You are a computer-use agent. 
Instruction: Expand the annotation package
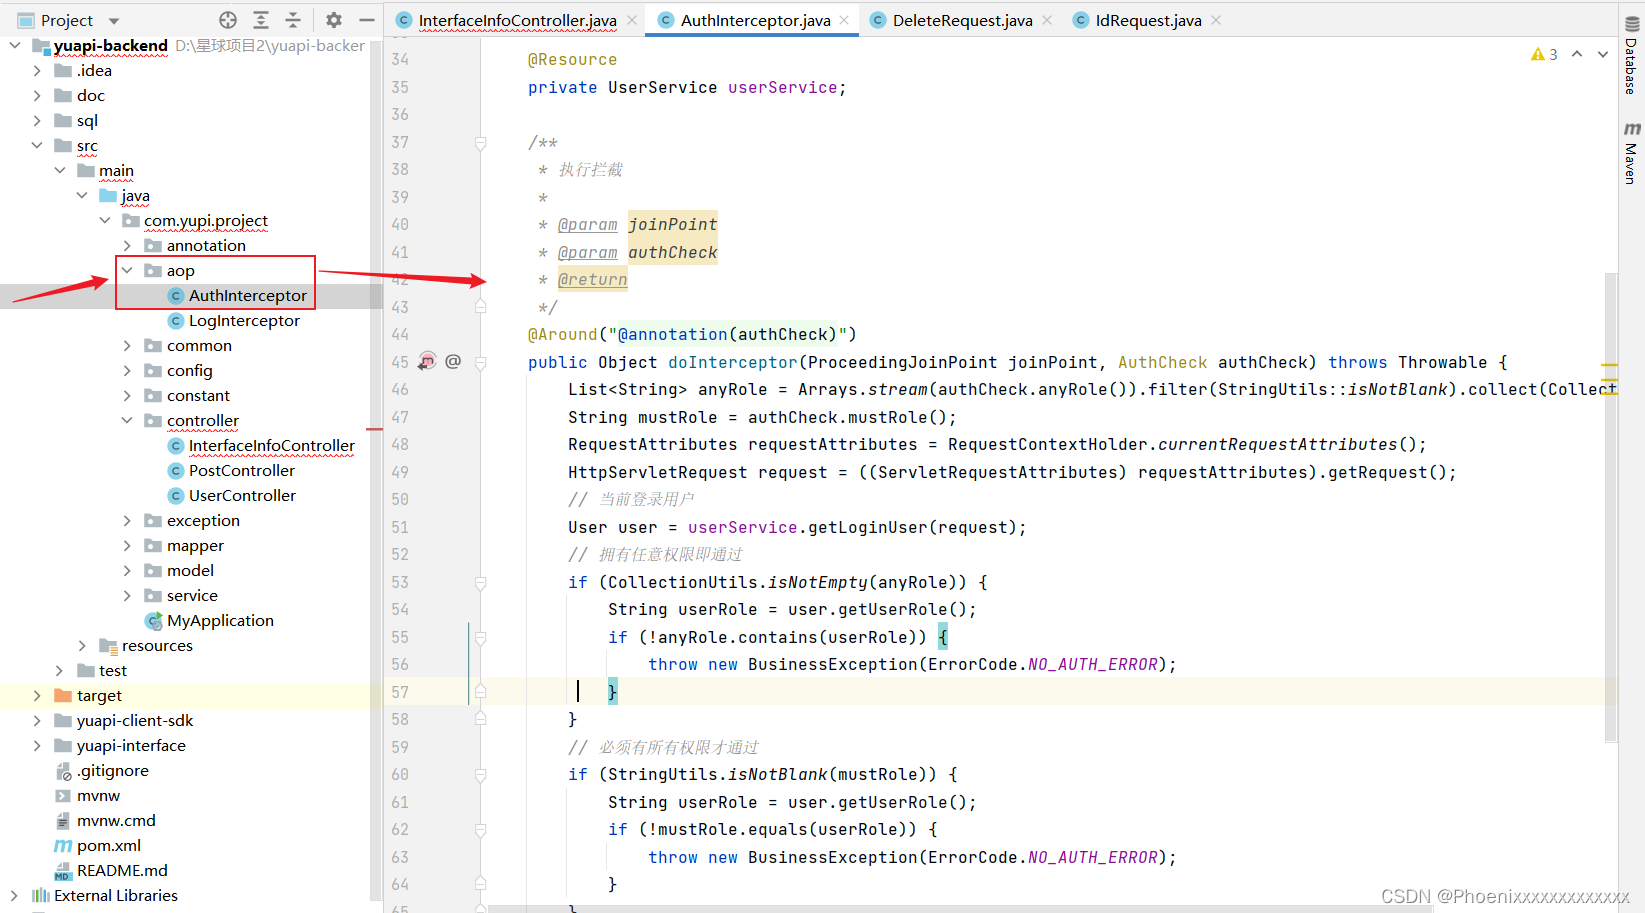[x=127, y=245]
